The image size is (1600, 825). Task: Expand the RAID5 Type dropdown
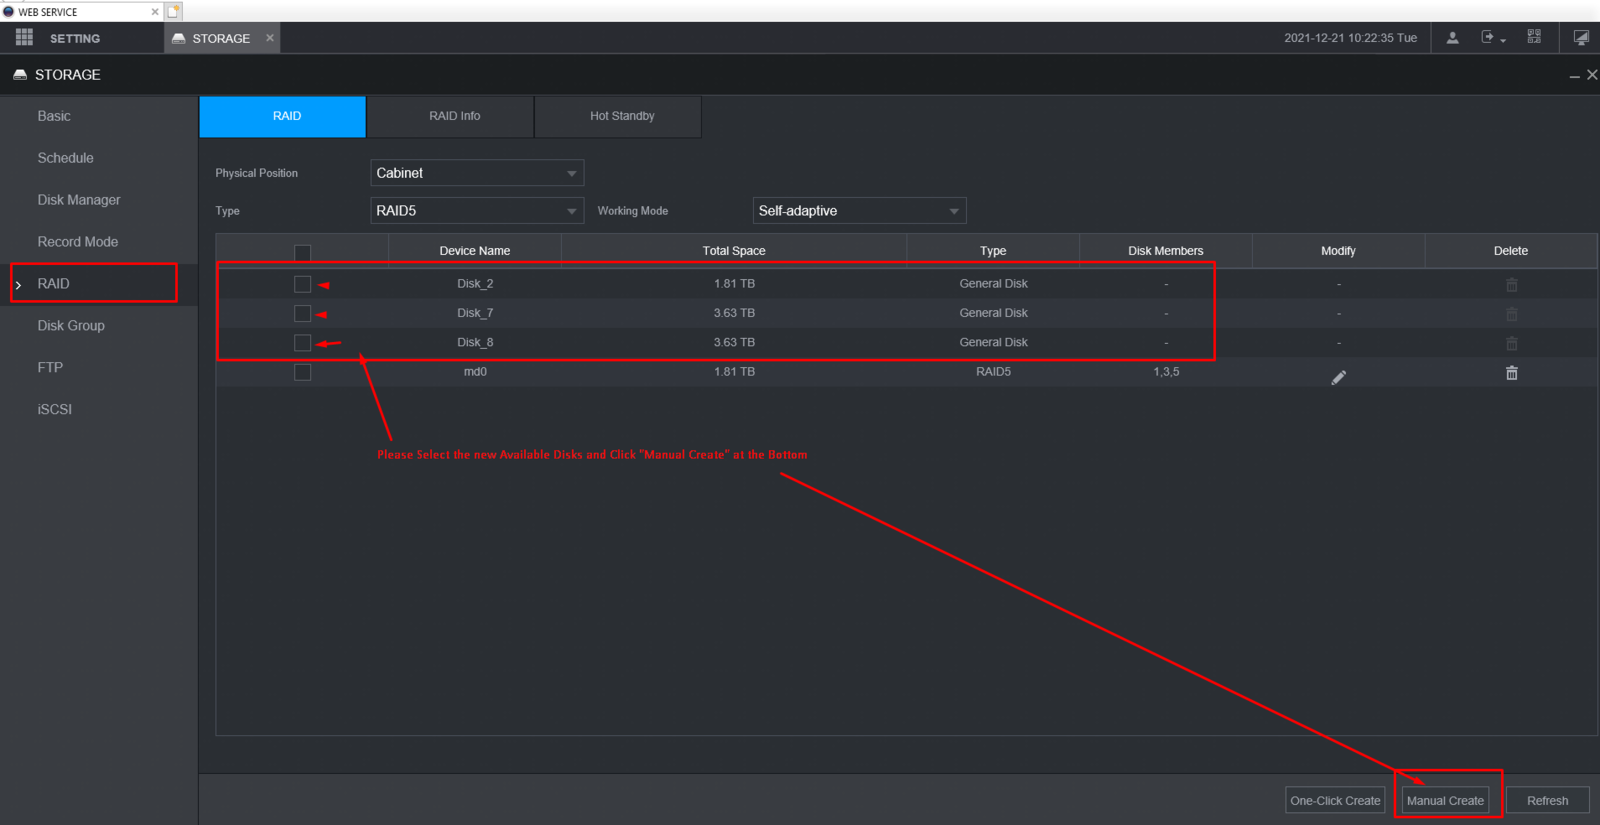click(x=477, y=211)
